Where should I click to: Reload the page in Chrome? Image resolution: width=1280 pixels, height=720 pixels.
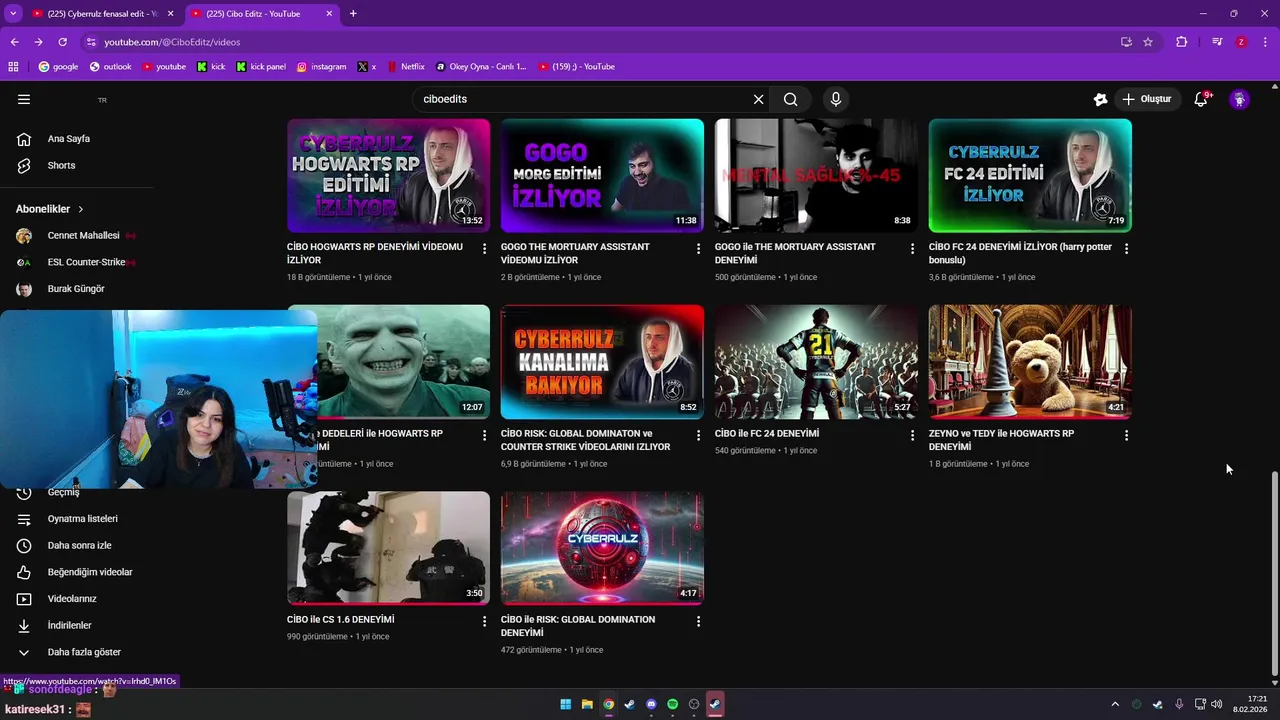pos(62,42)
